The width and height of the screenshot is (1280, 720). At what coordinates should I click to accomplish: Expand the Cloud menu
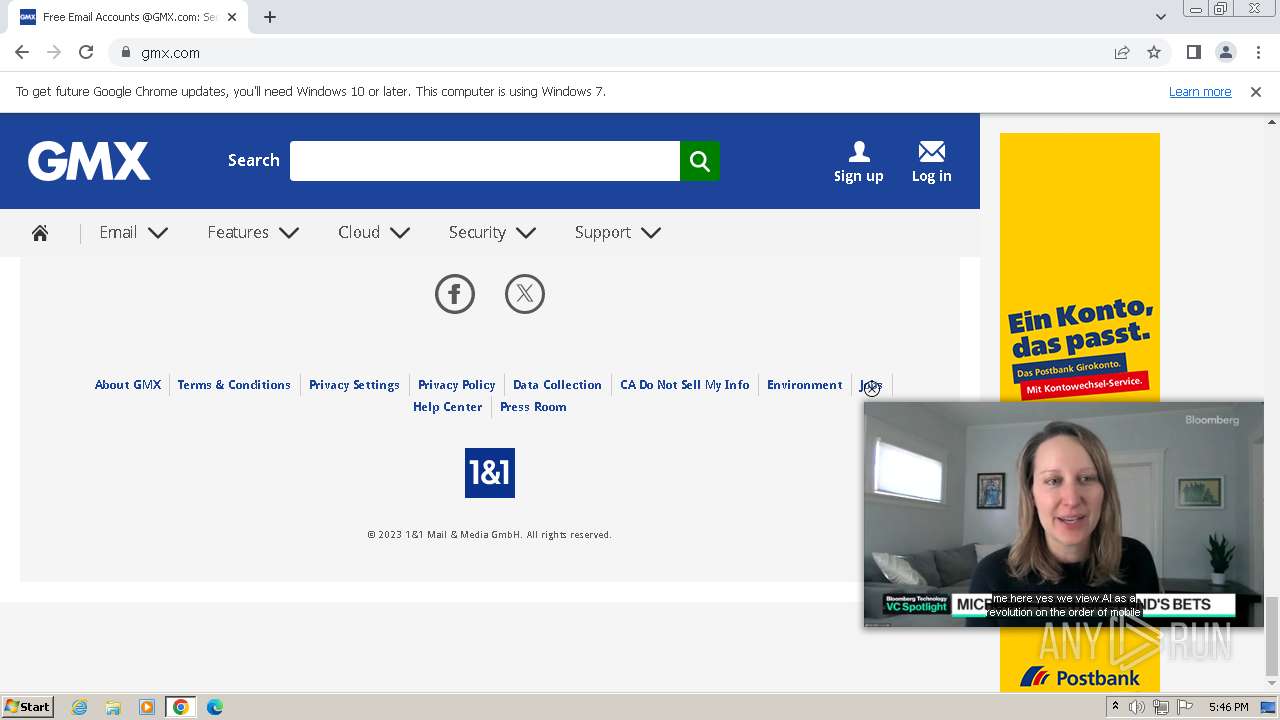click(x=374, y=232)
